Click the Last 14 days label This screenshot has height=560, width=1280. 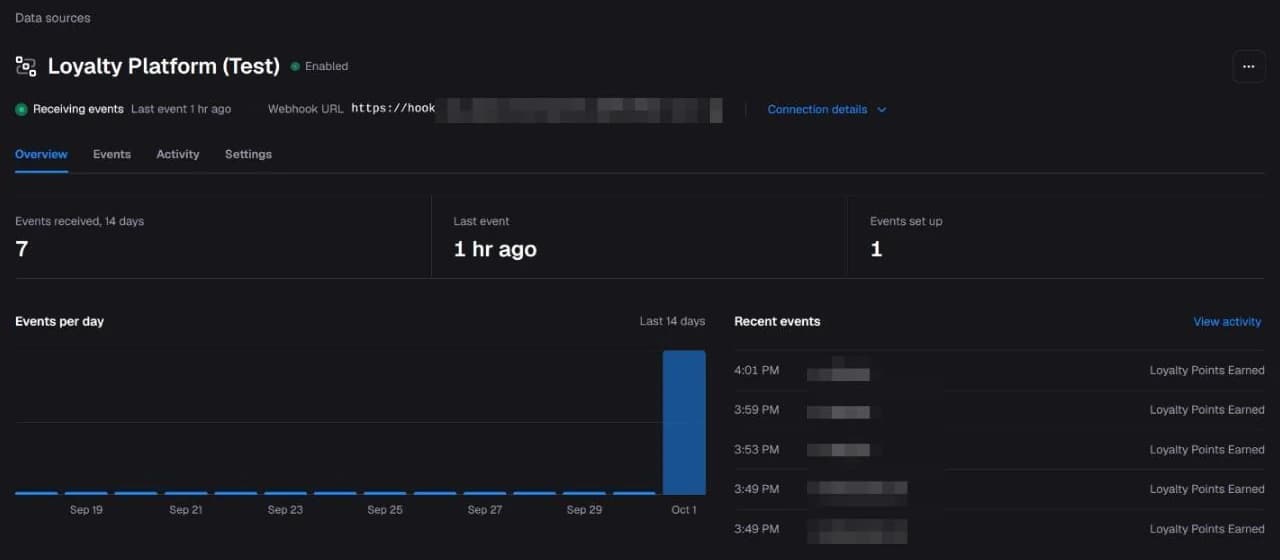672,321
